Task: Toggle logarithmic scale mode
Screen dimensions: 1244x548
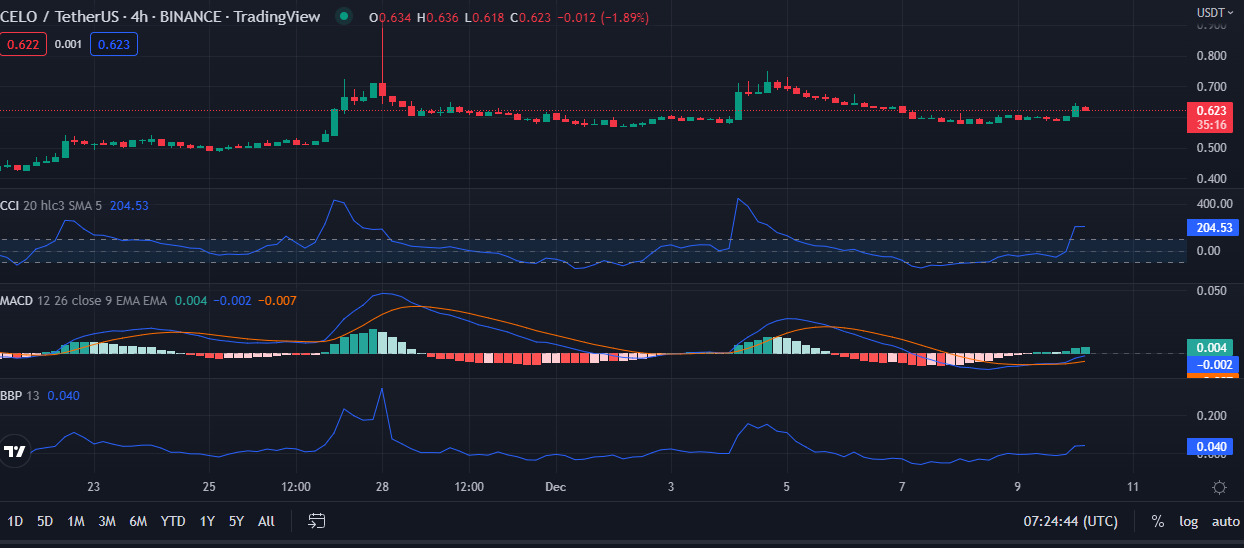Action: [x=1188, y=521]
